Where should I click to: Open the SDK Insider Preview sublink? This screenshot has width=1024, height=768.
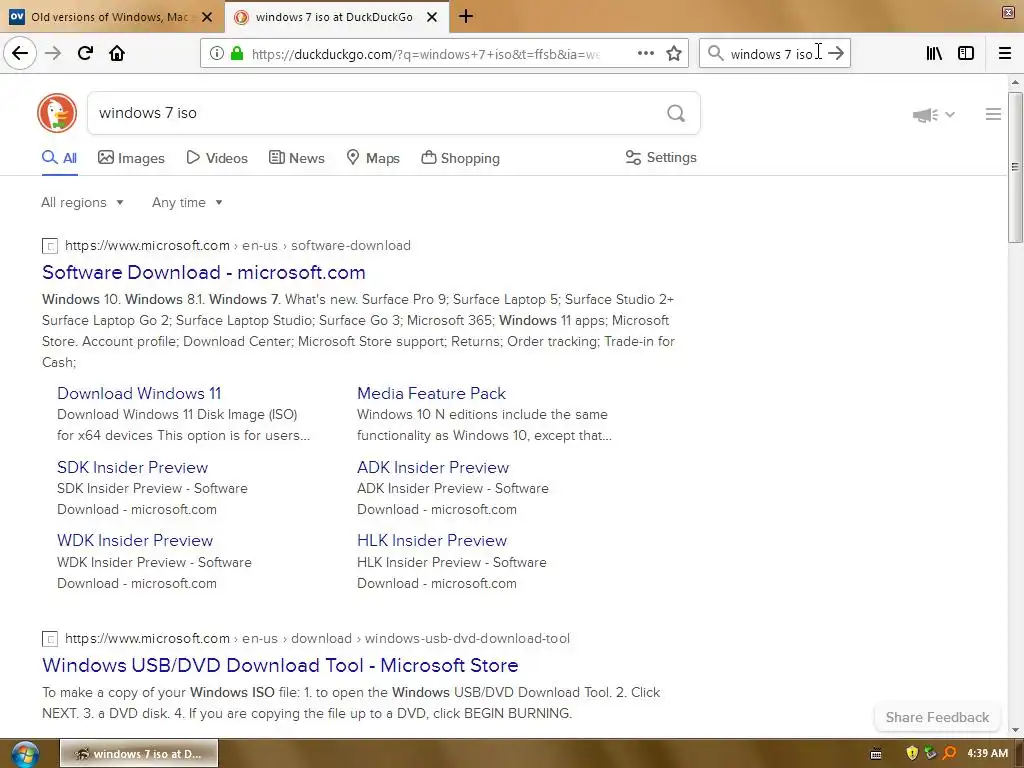click(133, 468)
